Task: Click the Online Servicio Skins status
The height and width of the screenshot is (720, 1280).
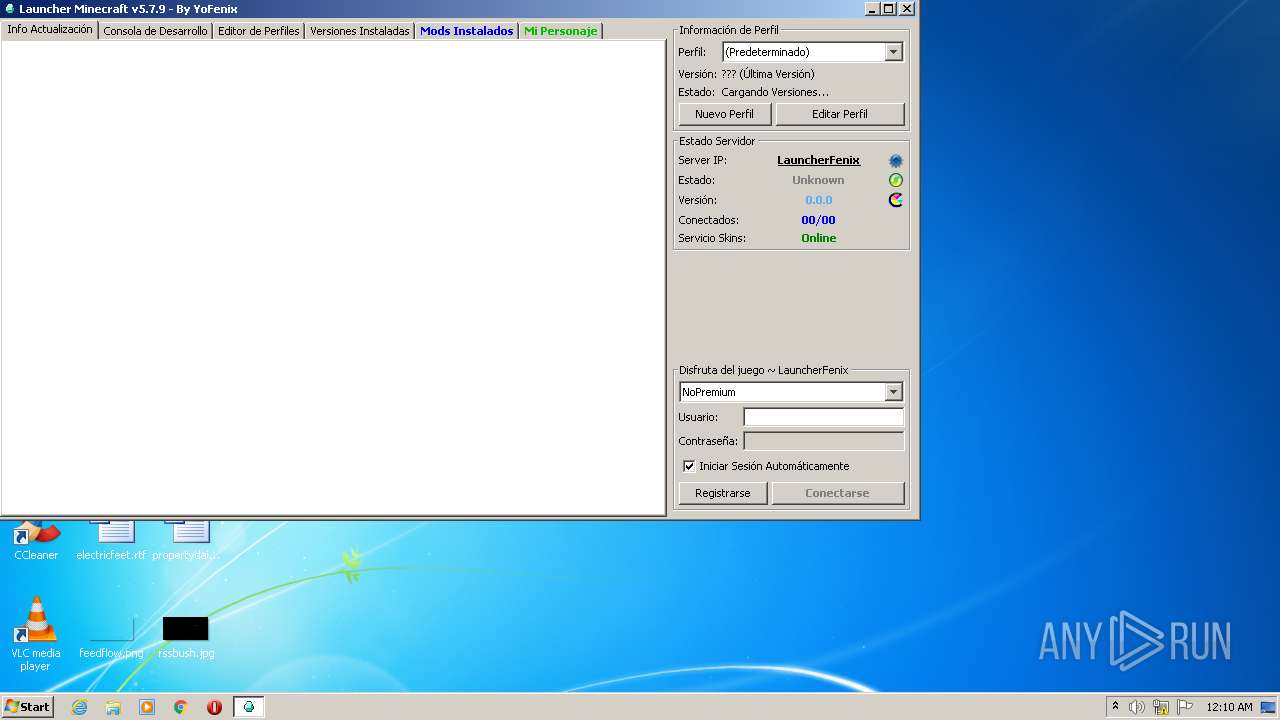Action: pyautogui.click(x=818, y=238)
